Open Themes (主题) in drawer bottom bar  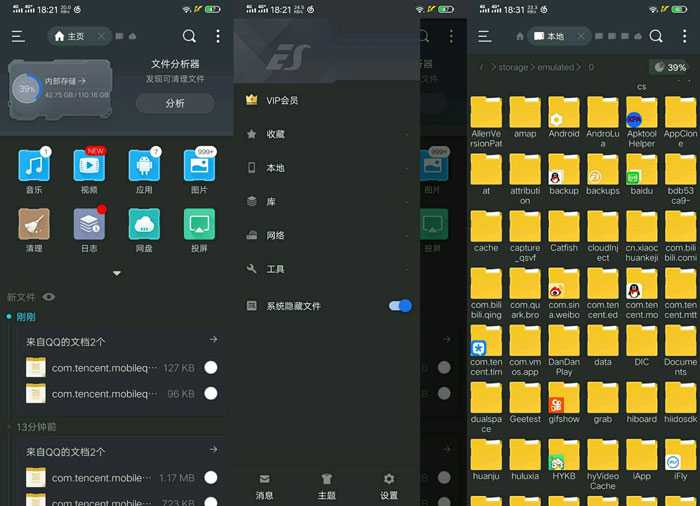326,487
